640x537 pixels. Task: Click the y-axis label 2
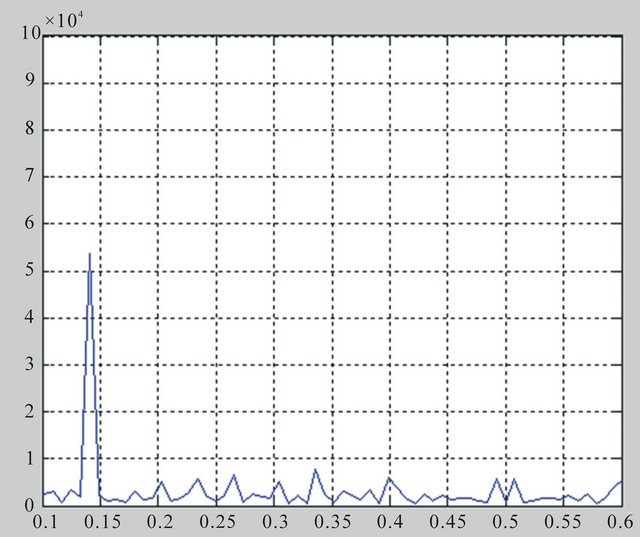tap(29, 411)
